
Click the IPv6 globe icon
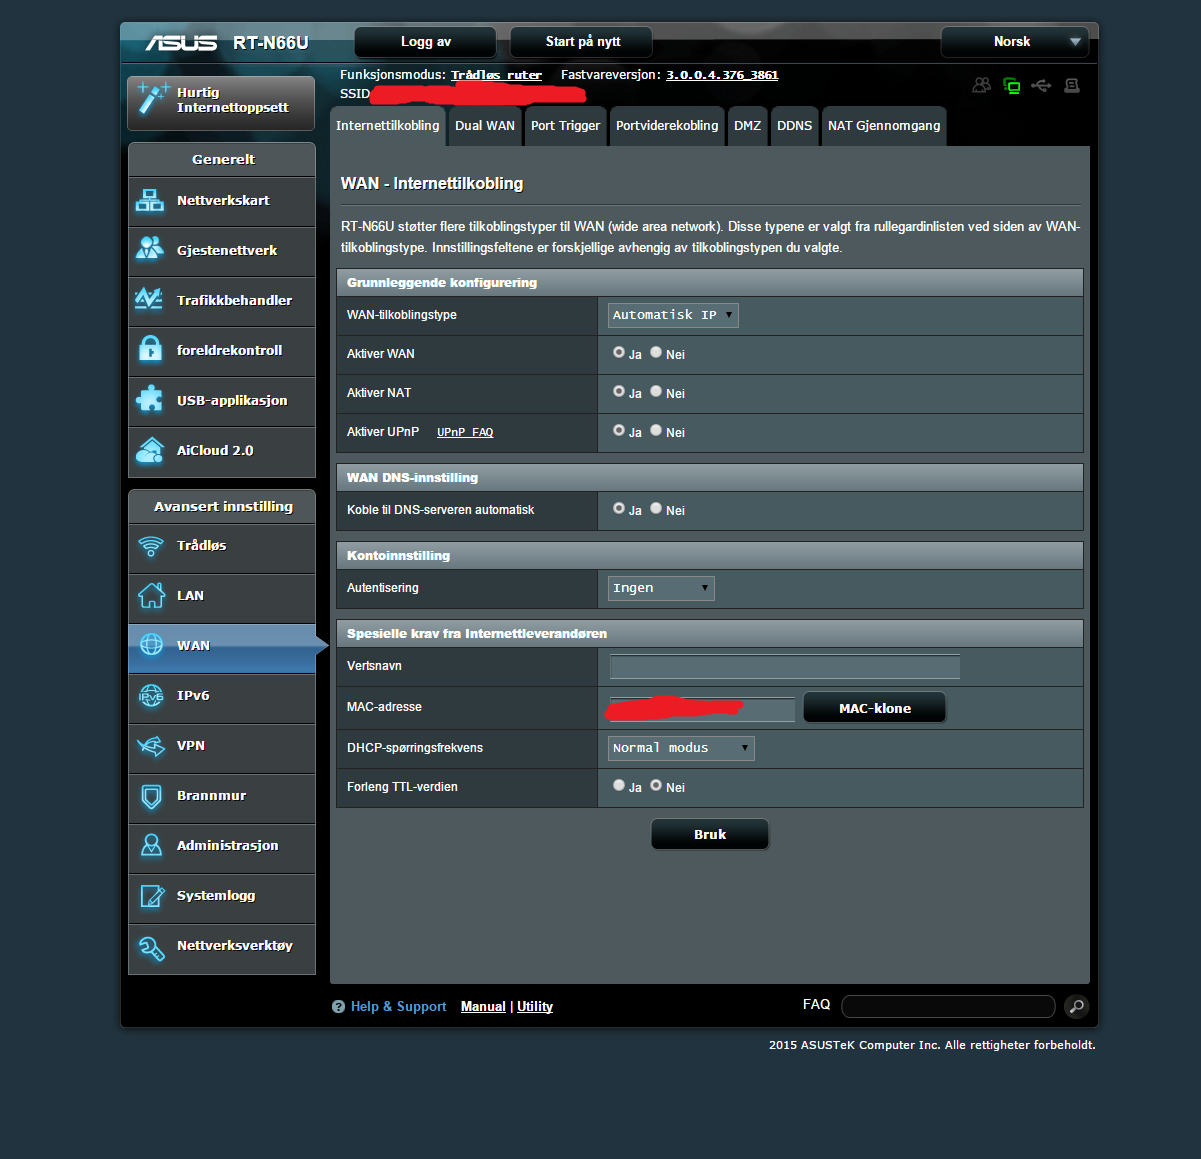(x=151, y=695)
